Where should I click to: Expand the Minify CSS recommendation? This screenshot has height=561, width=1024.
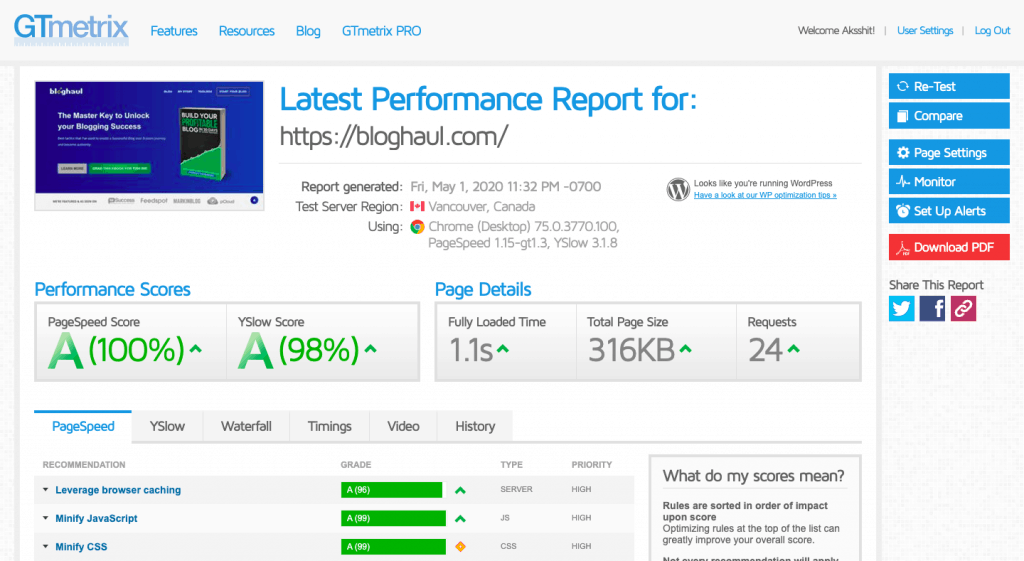coord(81,547)
